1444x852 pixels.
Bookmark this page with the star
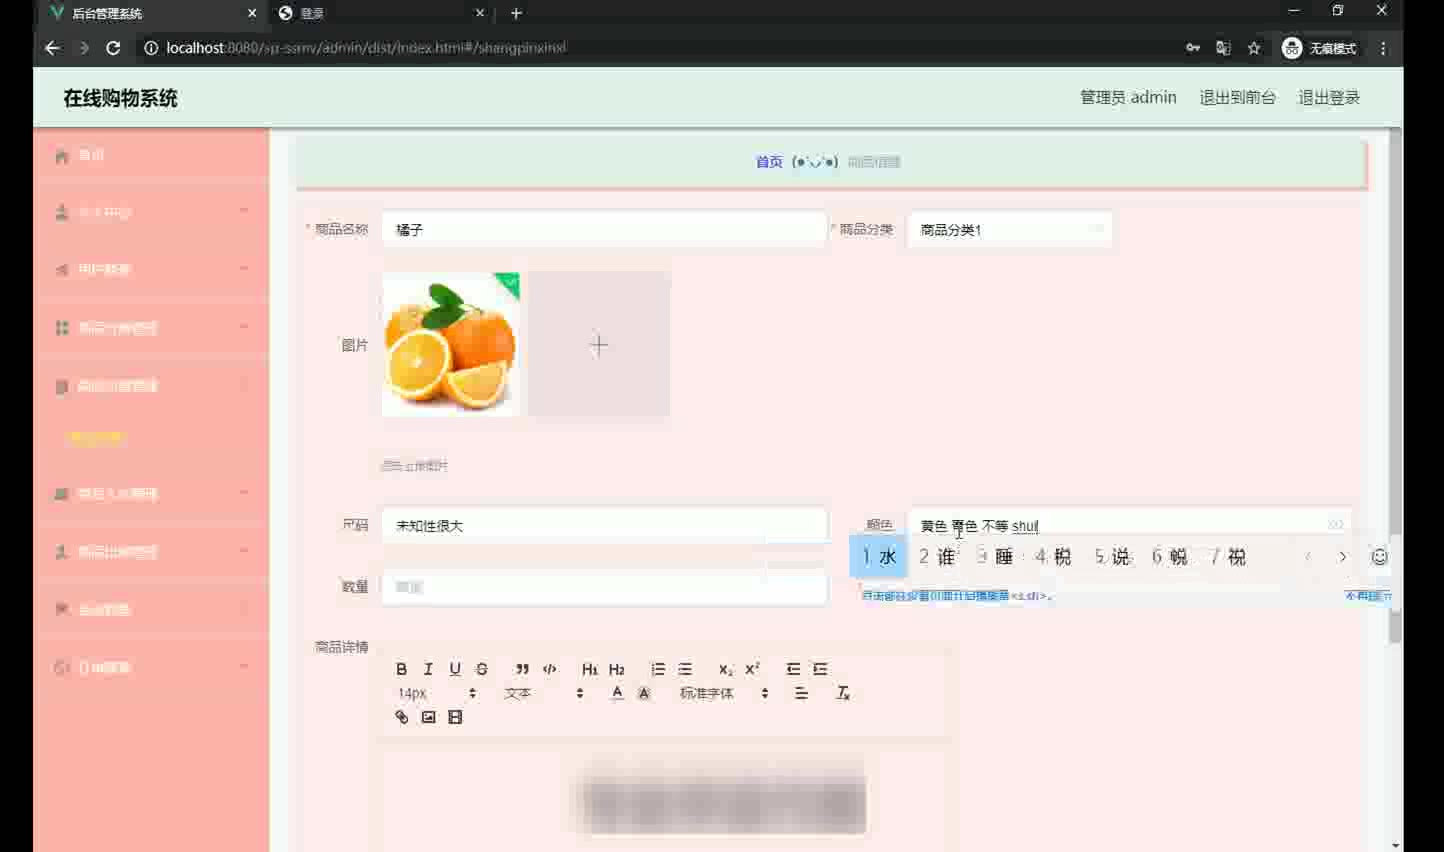[1254, 47]
